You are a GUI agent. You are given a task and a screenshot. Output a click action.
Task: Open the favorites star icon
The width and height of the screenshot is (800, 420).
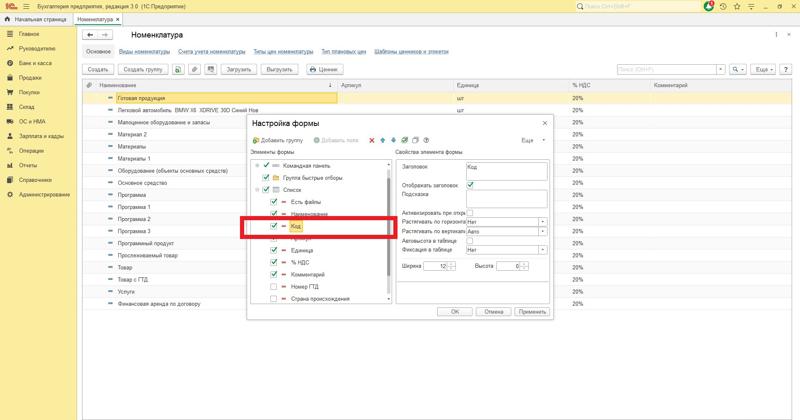coord(737,7)
